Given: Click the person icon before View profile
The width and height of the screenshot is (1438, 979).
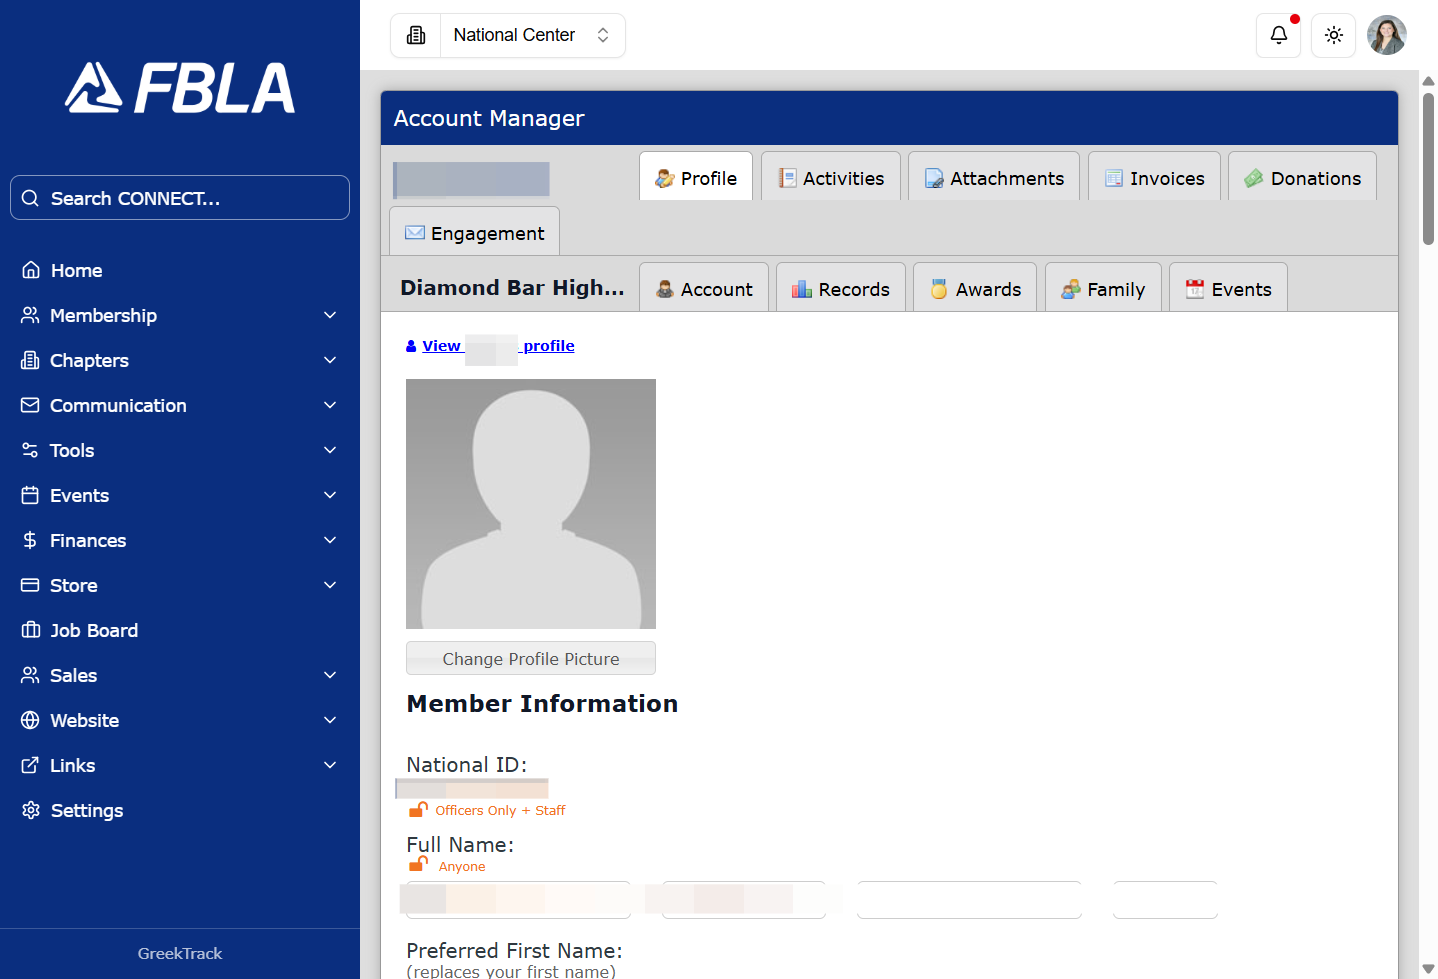Looking at the screenshot, I should (x=411, y=346).
